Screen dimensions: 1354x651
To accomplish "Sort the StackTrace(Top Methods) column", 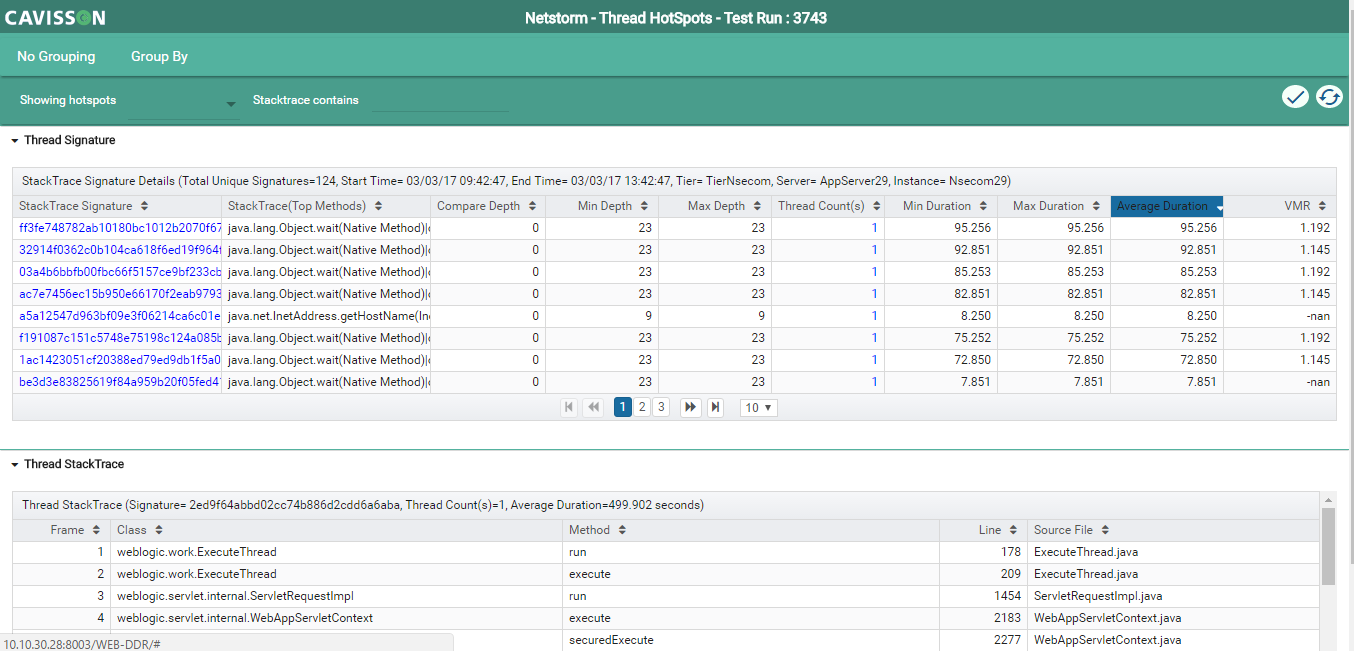I will tap(378, 206).
